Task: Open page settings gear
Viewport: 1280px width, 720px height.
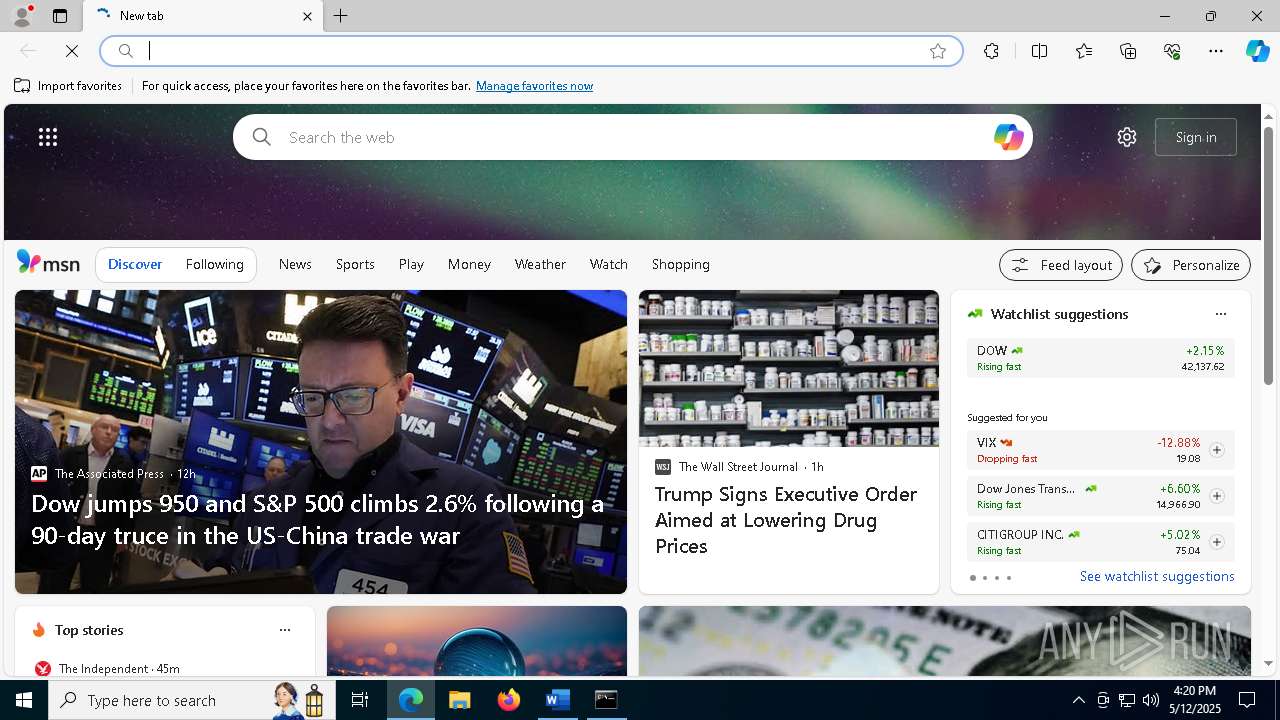Action: 1127,137
